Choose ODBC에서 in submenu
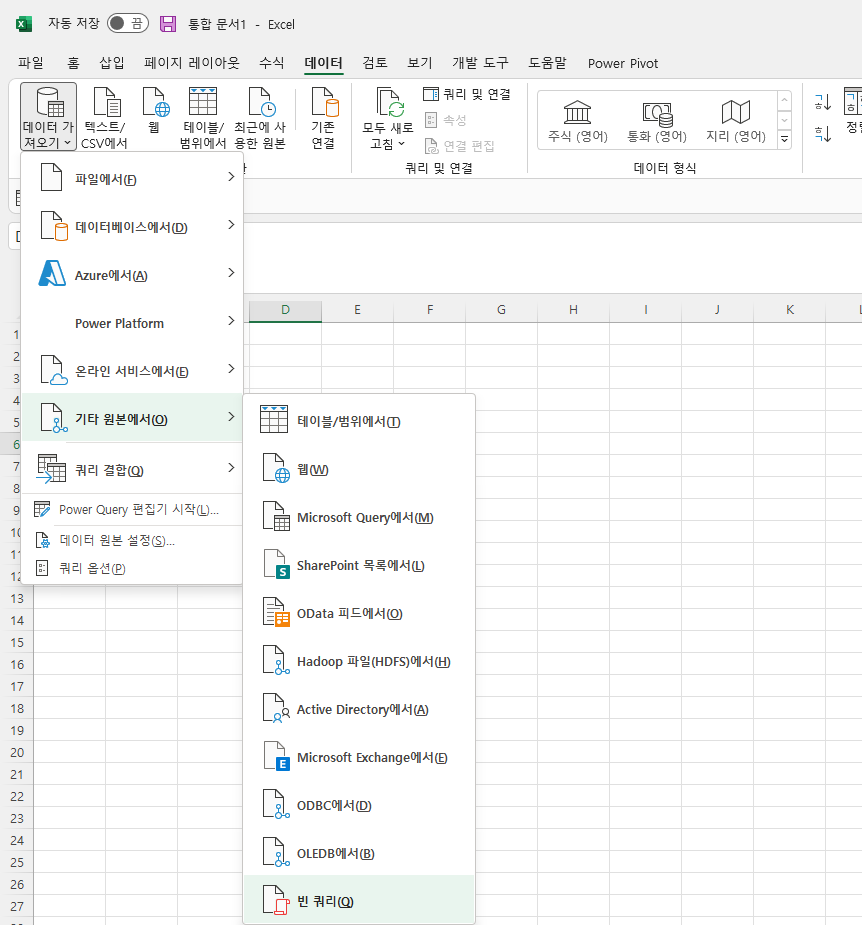Screen dimensions: 862x925 click(359, 805)
